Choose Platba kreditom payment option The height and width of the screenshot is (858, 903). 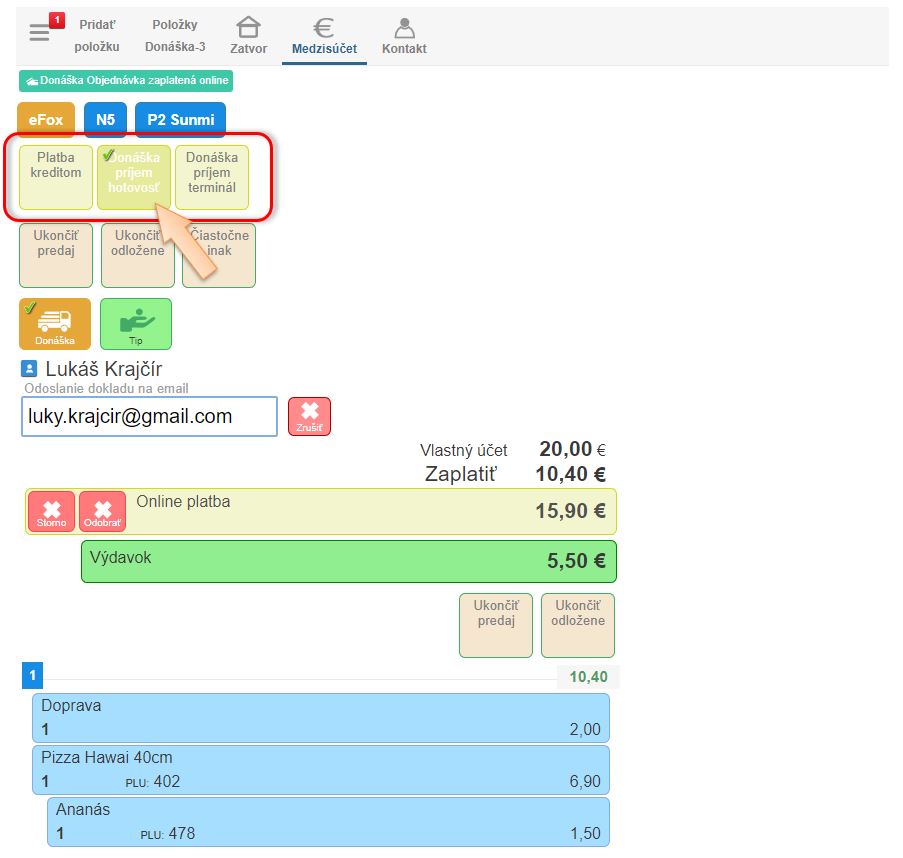pos(56,177)
